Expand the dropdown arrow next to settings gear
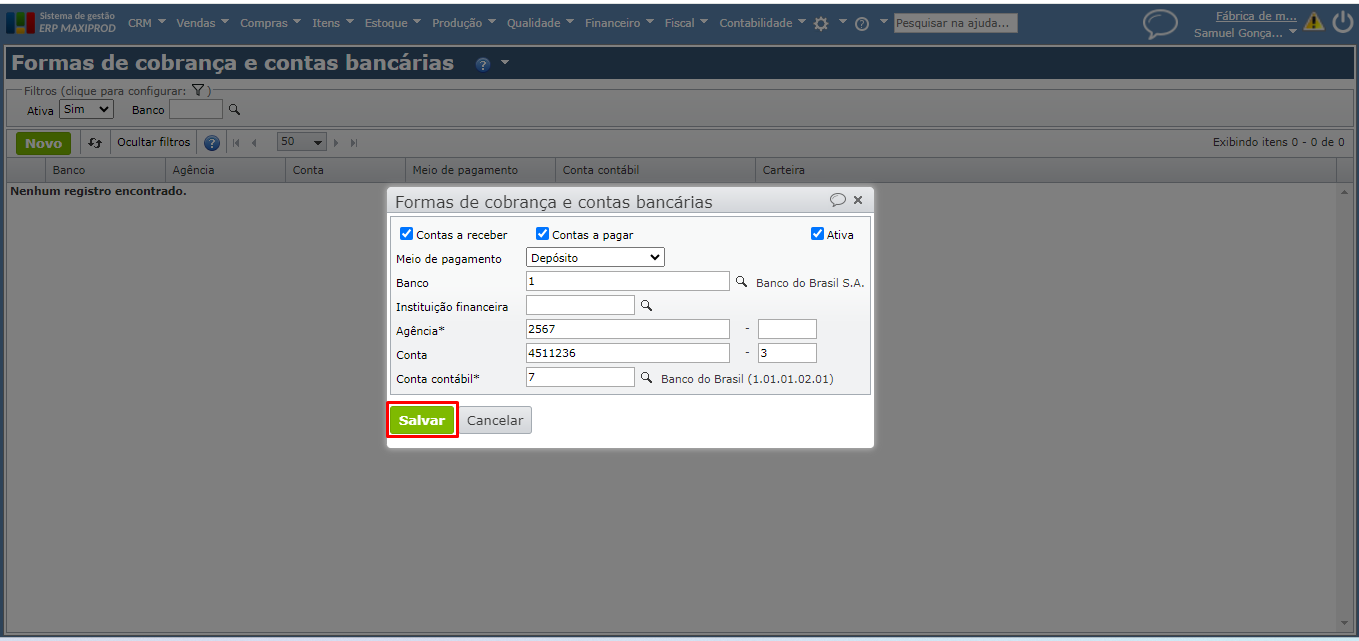Viewport: 1359px width, 641px height. click(842, 21)
